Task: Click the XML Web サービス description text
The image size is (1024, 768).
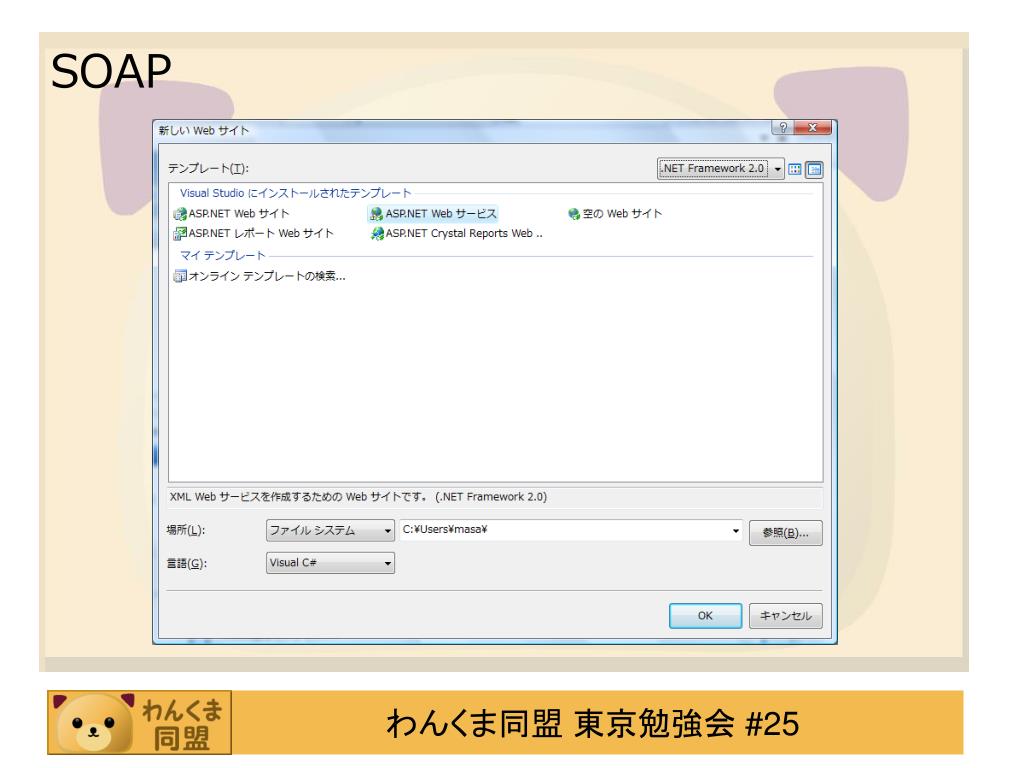Action: pos(359,497)
